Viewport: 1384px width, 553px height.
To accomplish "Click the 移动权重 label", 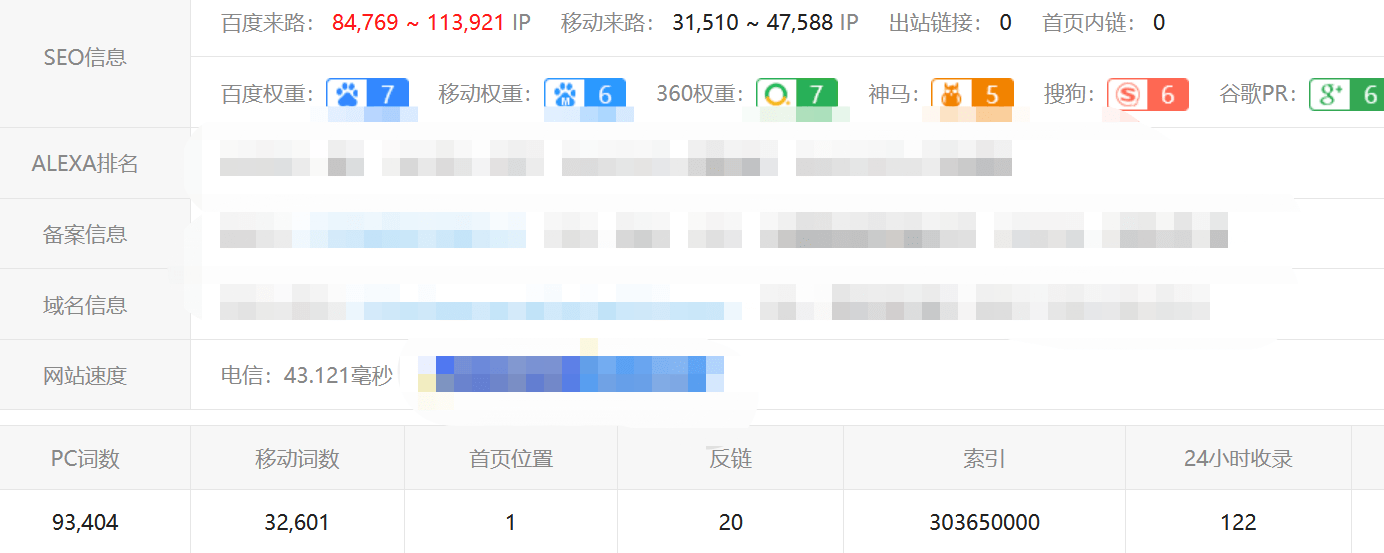I will (x=485, y=94).
